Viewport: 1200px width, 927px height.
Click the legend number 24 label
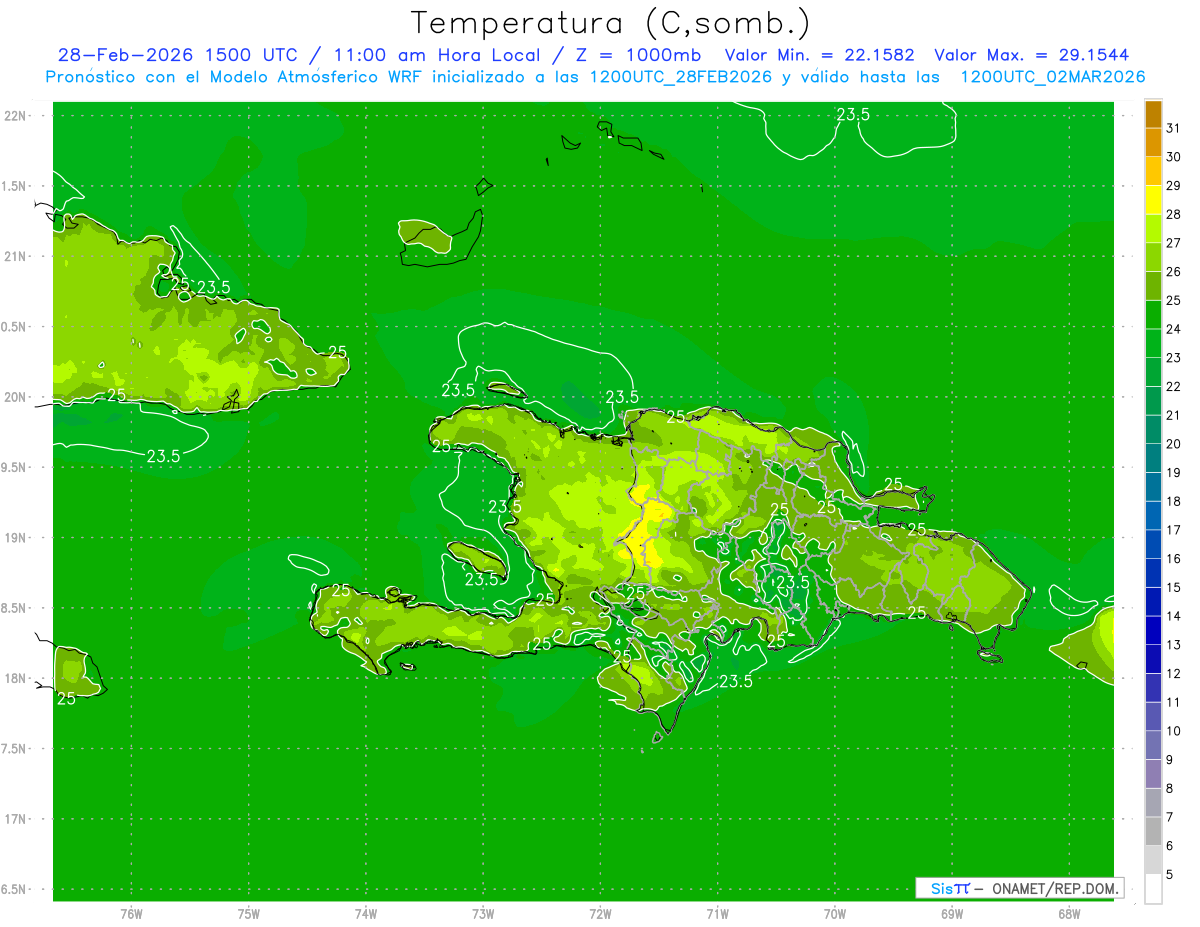point(1173,329)
